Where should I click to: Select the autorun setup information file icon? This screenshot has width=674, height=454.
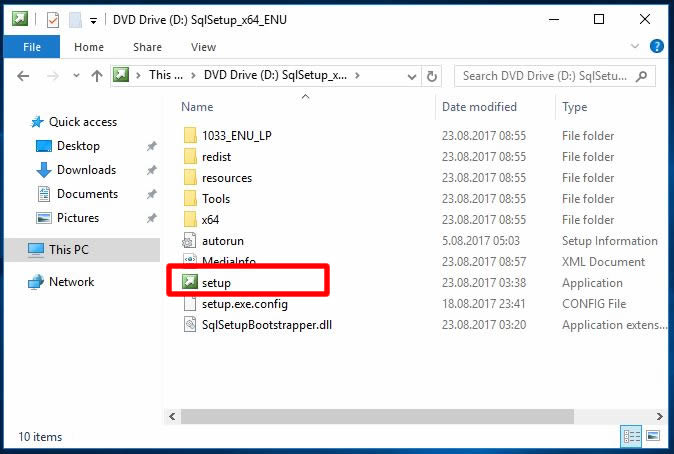pos(191,241)
